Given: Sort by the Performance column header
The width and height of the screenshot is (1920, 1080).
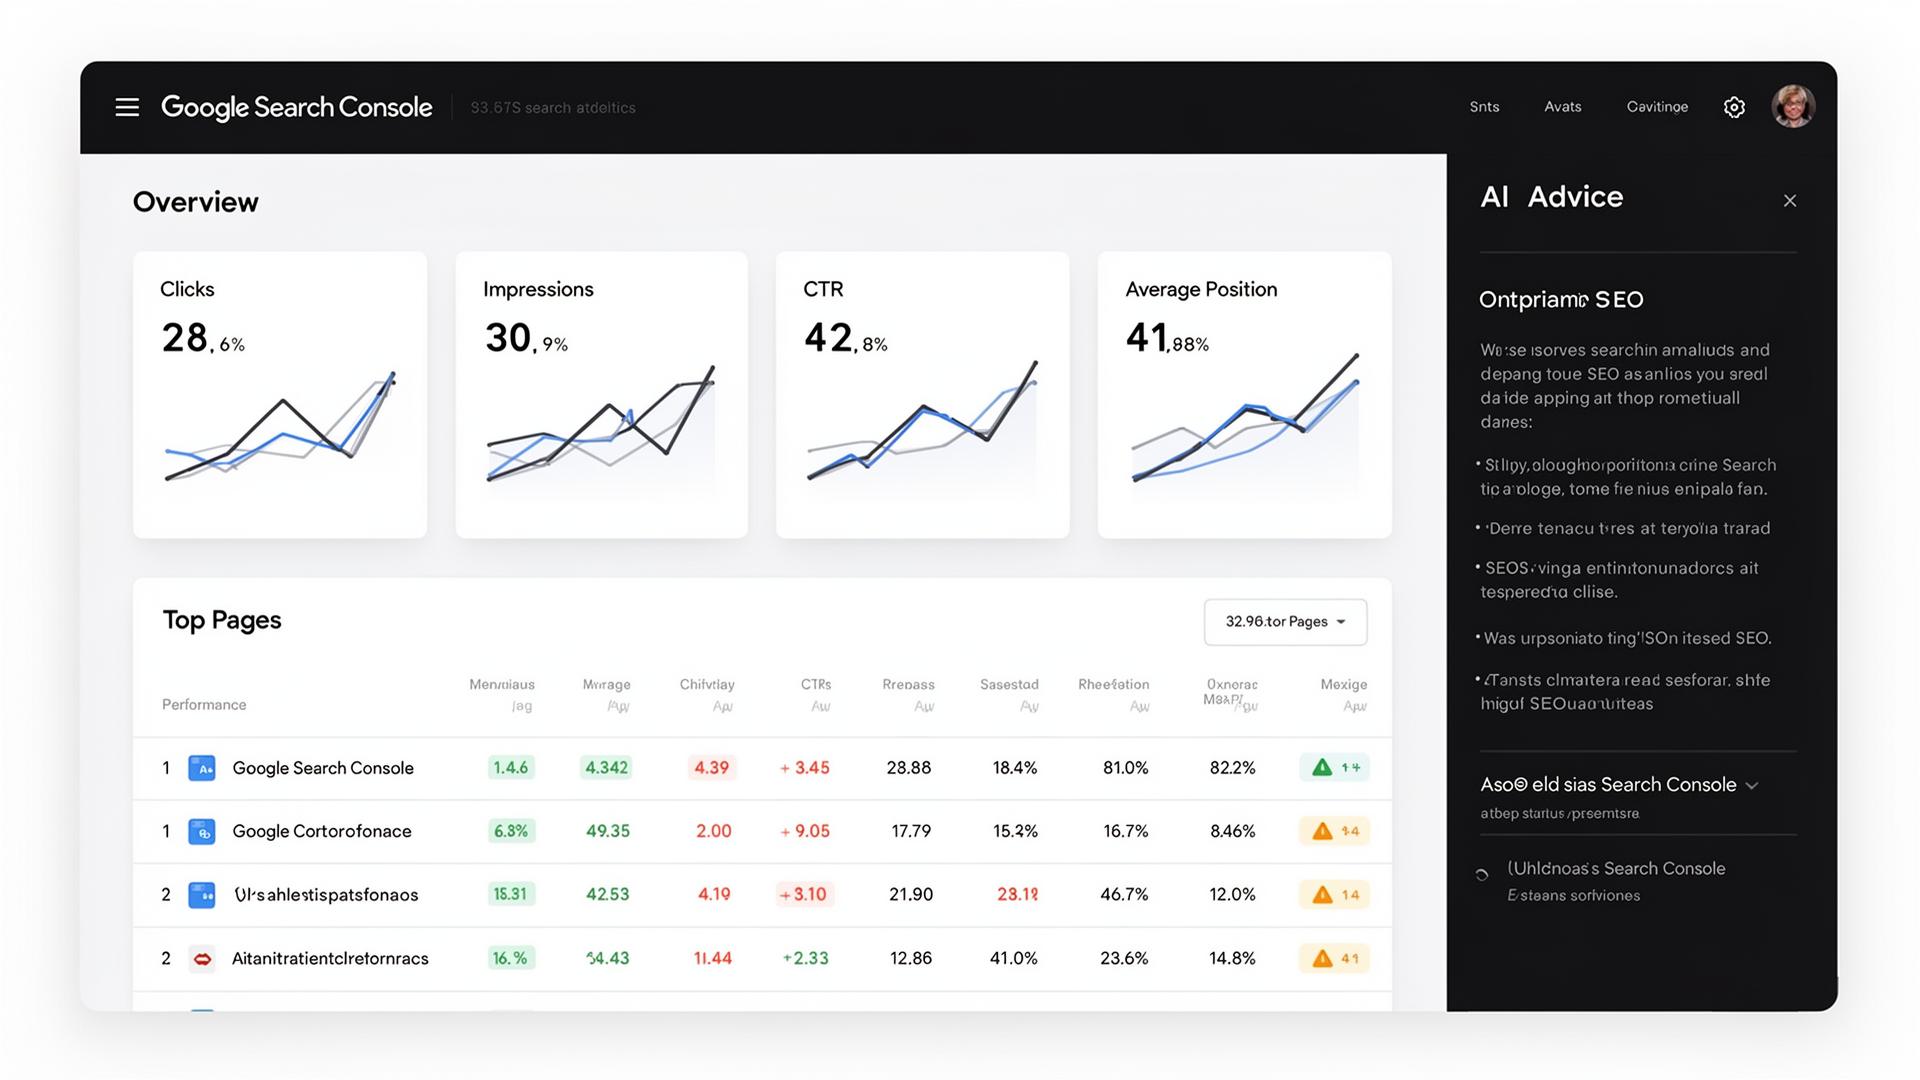Looking at the screenshot, I should click(204, 705).
